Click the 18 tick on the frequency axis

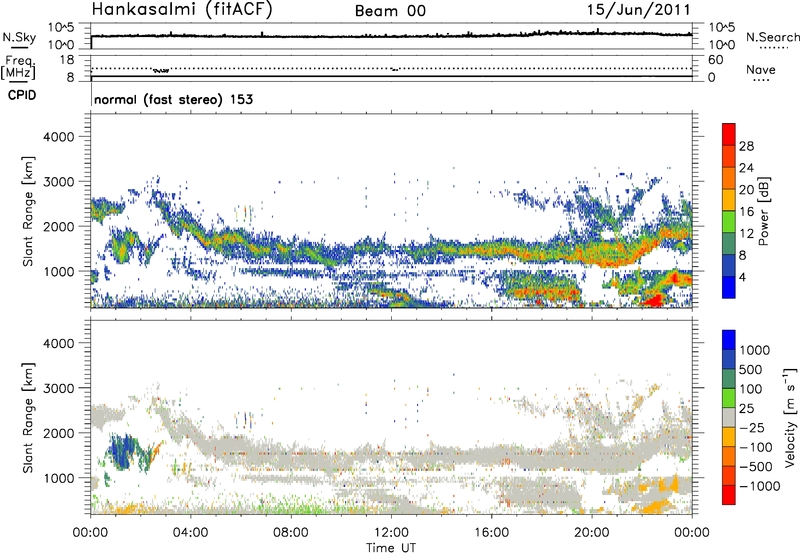pos(67,60)
